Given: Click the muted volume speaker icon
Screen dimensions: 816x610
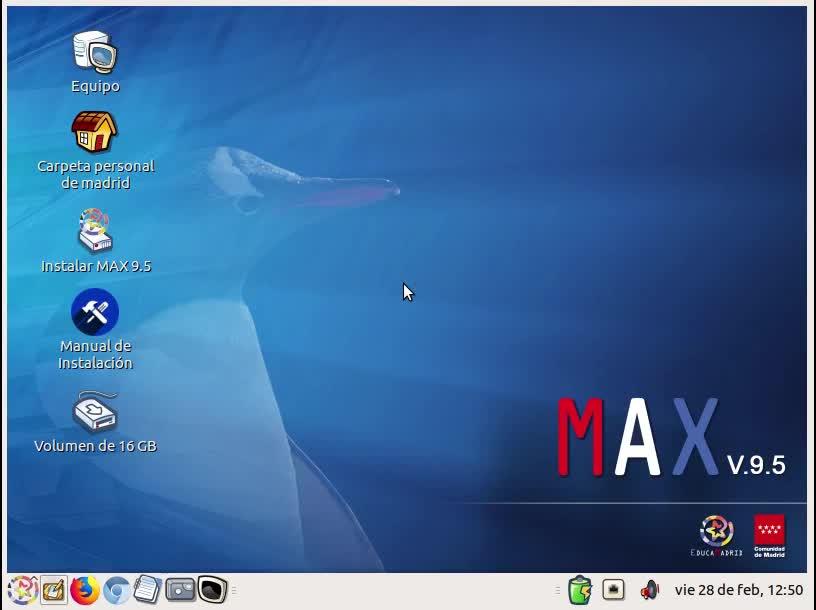Looking at the screenshot, I should [x=649, y=590].
